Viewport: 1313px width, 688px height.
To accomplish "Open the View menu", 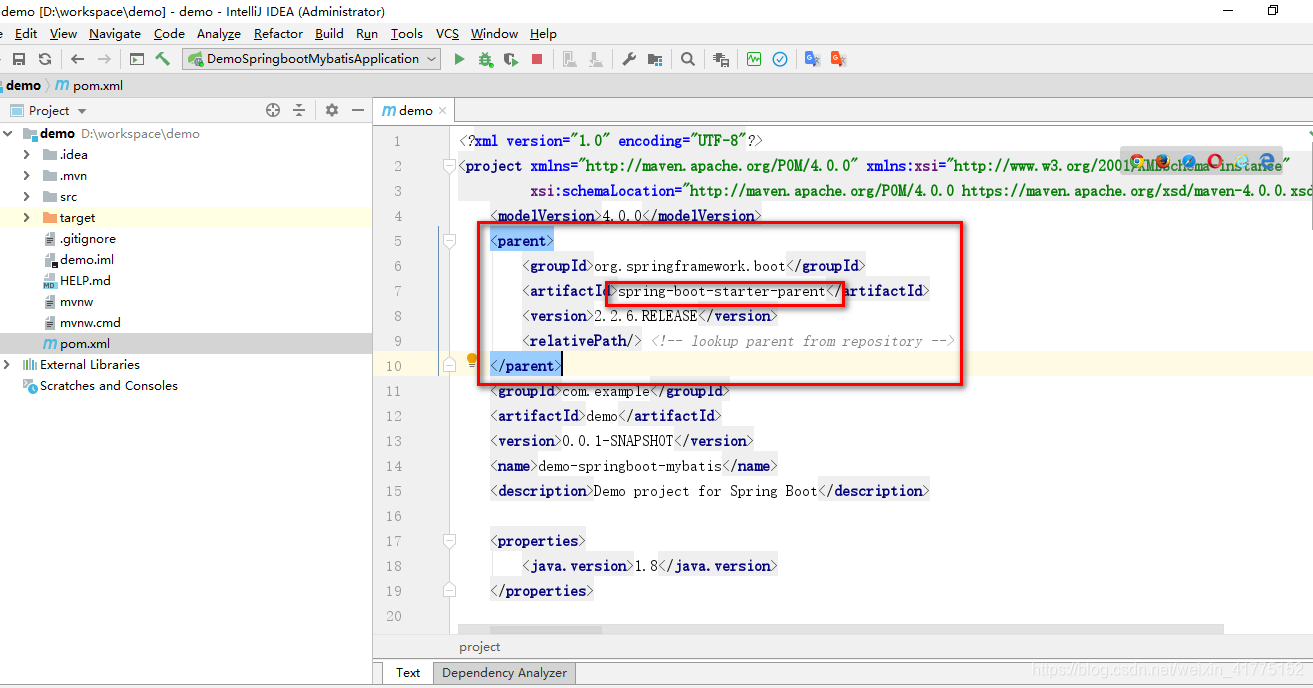I will pyautogui.click(x=63, y=33).
